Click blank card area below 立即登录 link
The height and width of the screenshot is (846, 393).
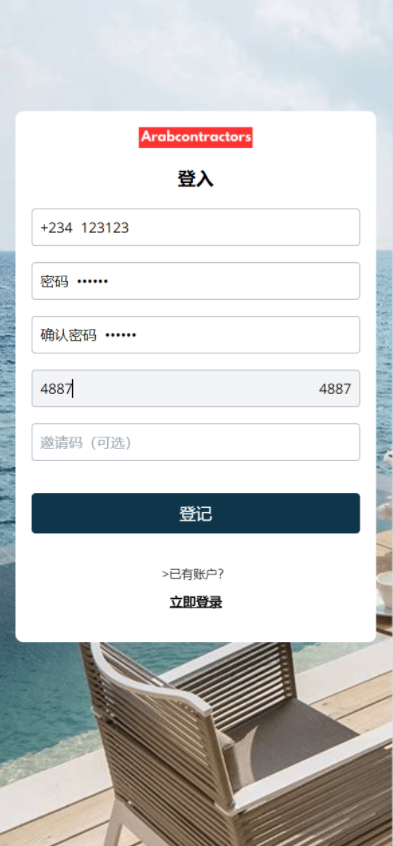pyautogui.click(x=195, y=626)
